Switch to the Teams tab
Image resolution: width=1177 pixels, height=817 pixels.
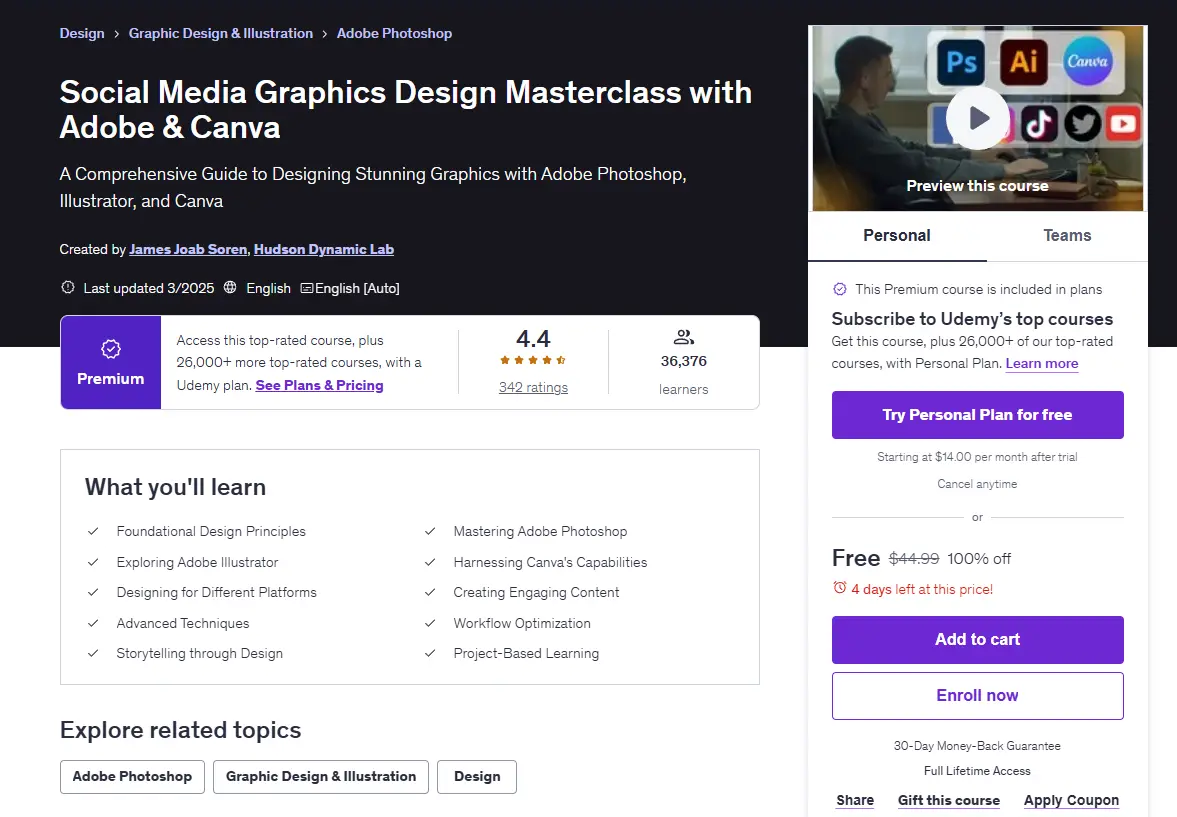[1067, 236]
